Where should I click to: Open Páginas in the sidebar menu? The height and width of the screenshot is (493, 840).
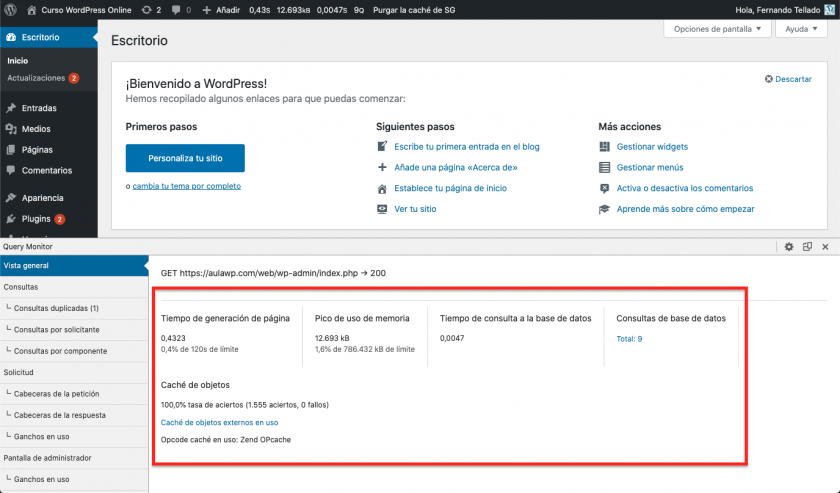[x=37, y=150]
